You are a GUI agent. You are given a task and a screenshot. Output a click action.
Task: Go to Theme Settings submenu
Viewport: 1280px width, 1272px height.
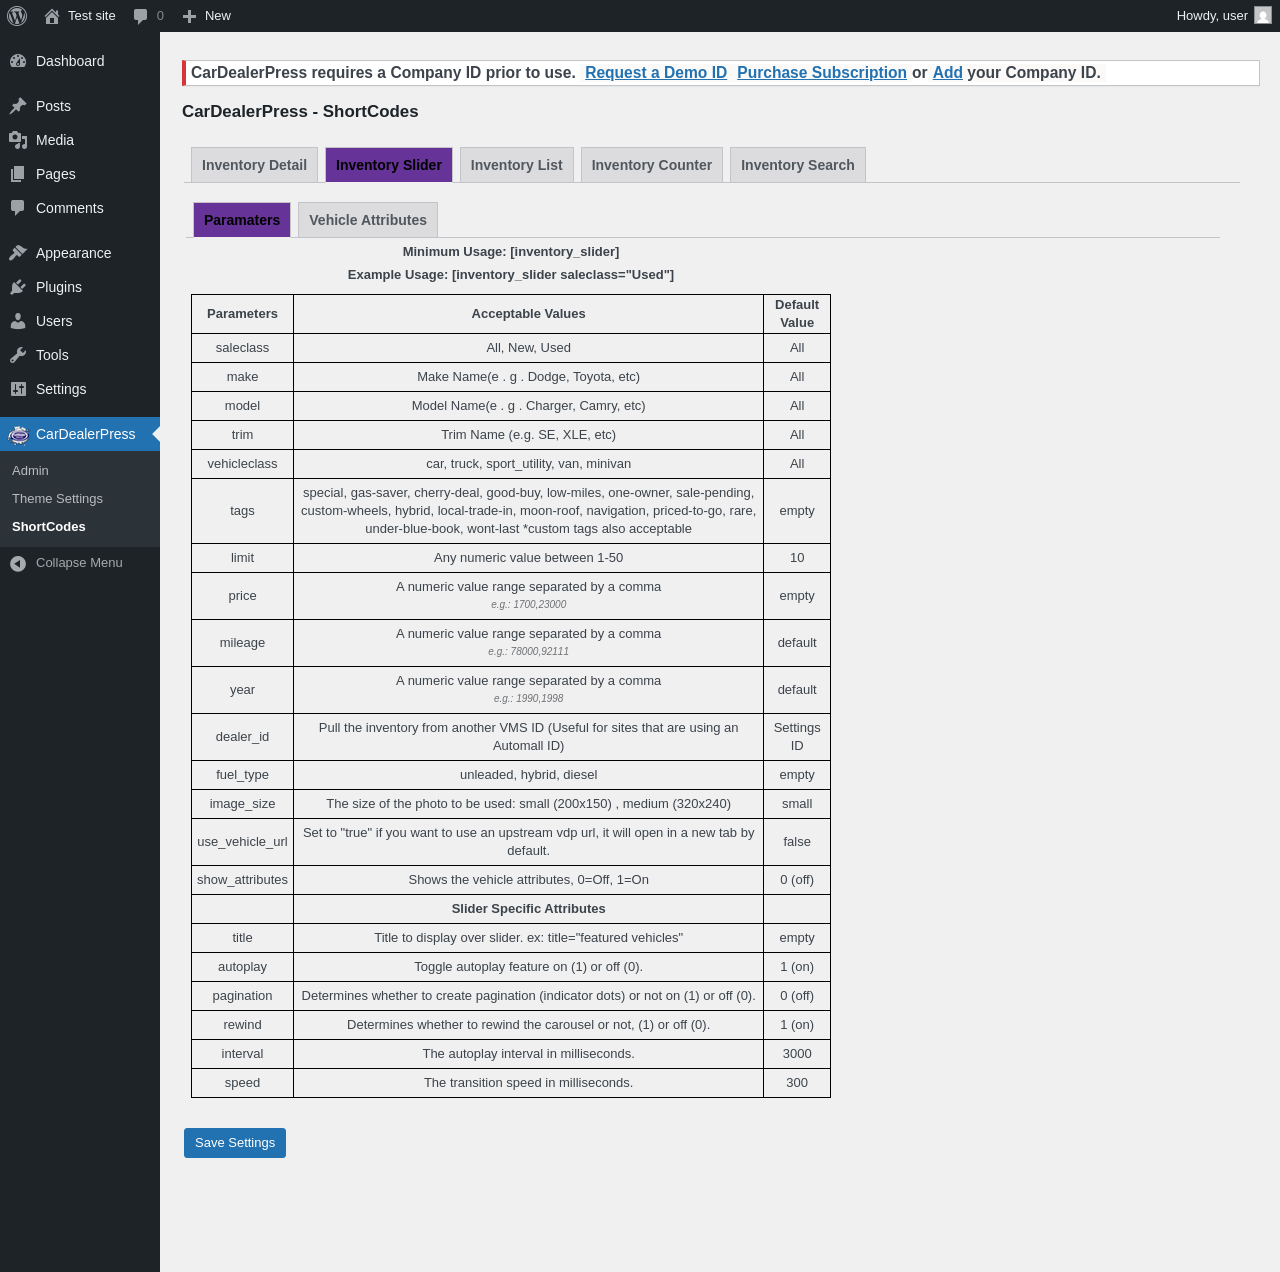(x=57, y=499)
